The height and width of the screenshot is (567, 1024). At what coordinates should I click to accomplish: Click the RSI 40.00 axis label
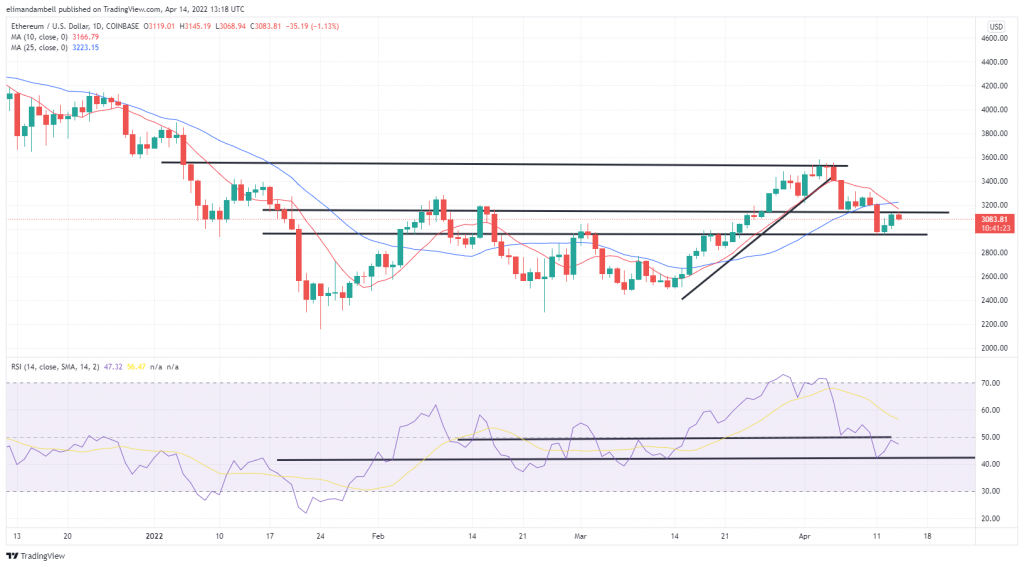coord(991,464)
